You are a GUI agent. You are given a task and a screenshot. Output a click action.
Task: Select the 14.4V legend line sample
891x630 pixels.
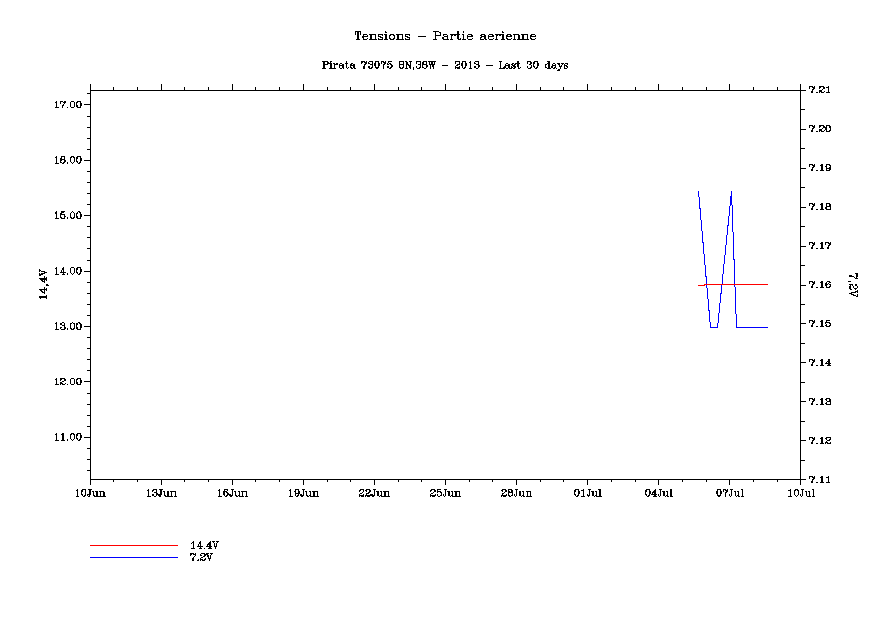(x=133, y=546)
